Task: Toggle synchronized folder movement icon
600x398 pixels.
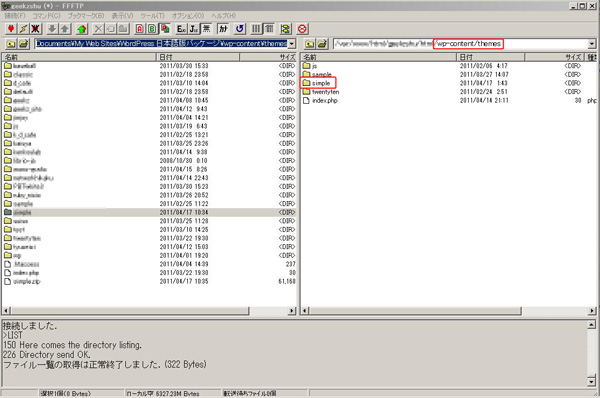Action: click(285, 29)
